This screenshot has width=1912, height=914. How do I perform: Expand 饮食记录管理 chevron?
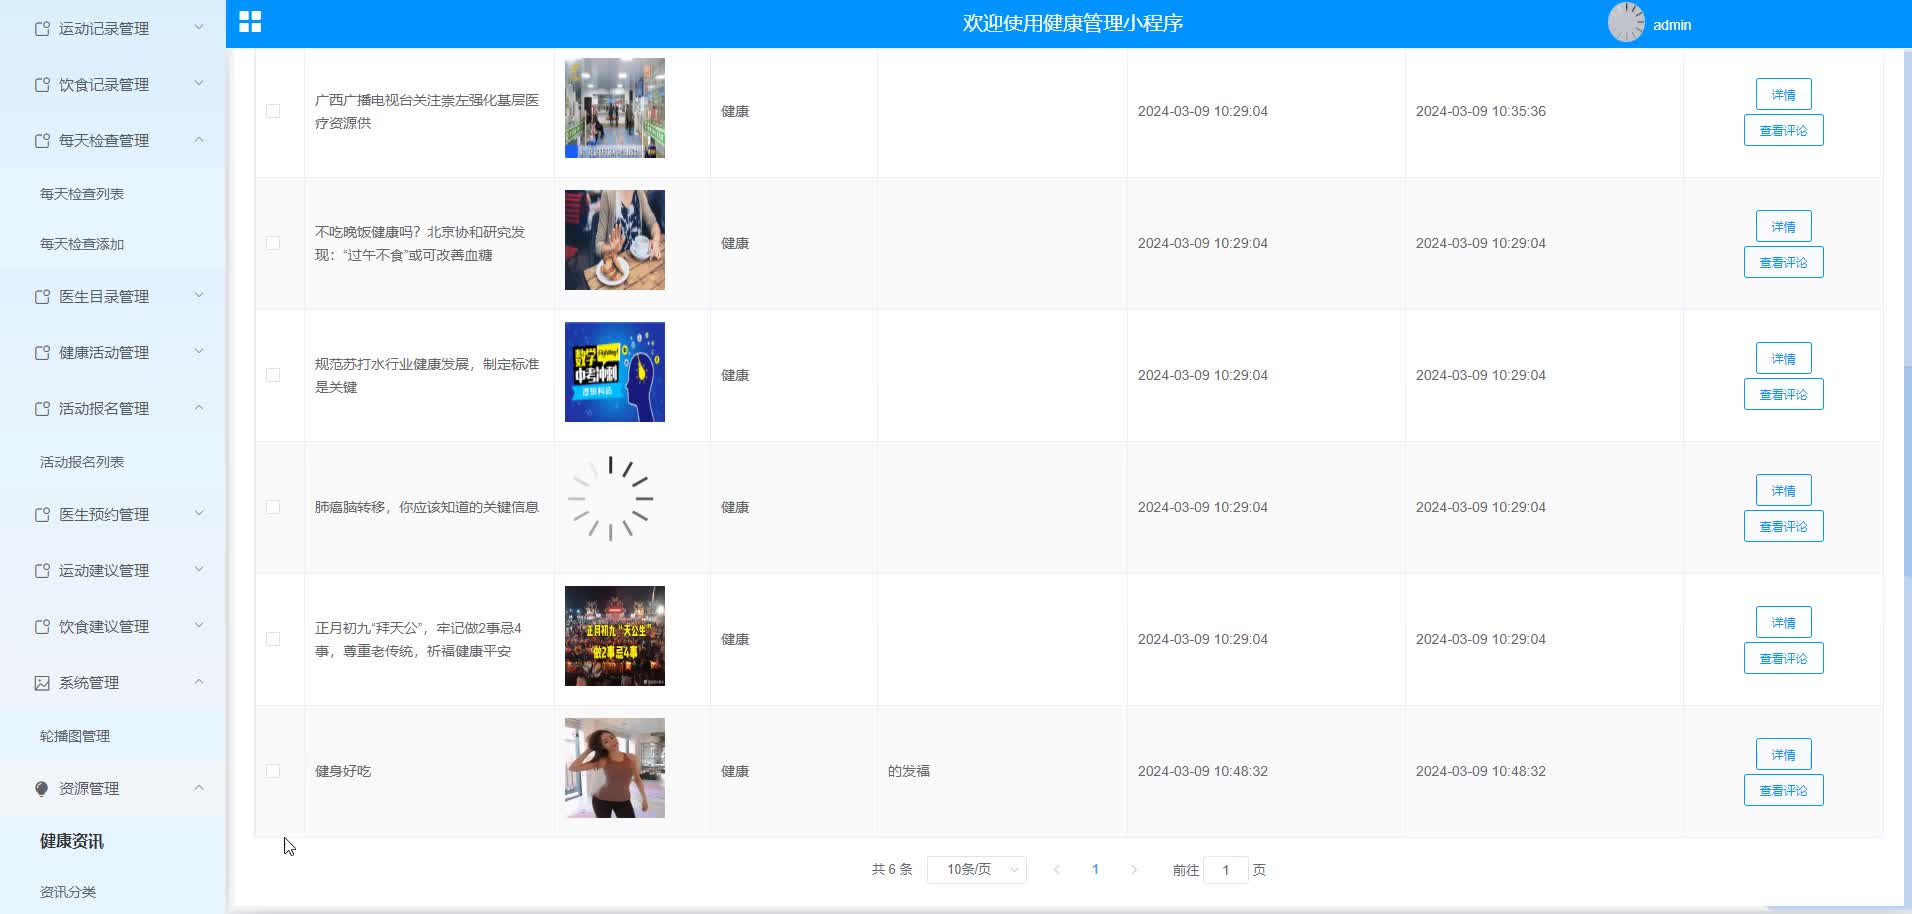coord(198,83)
